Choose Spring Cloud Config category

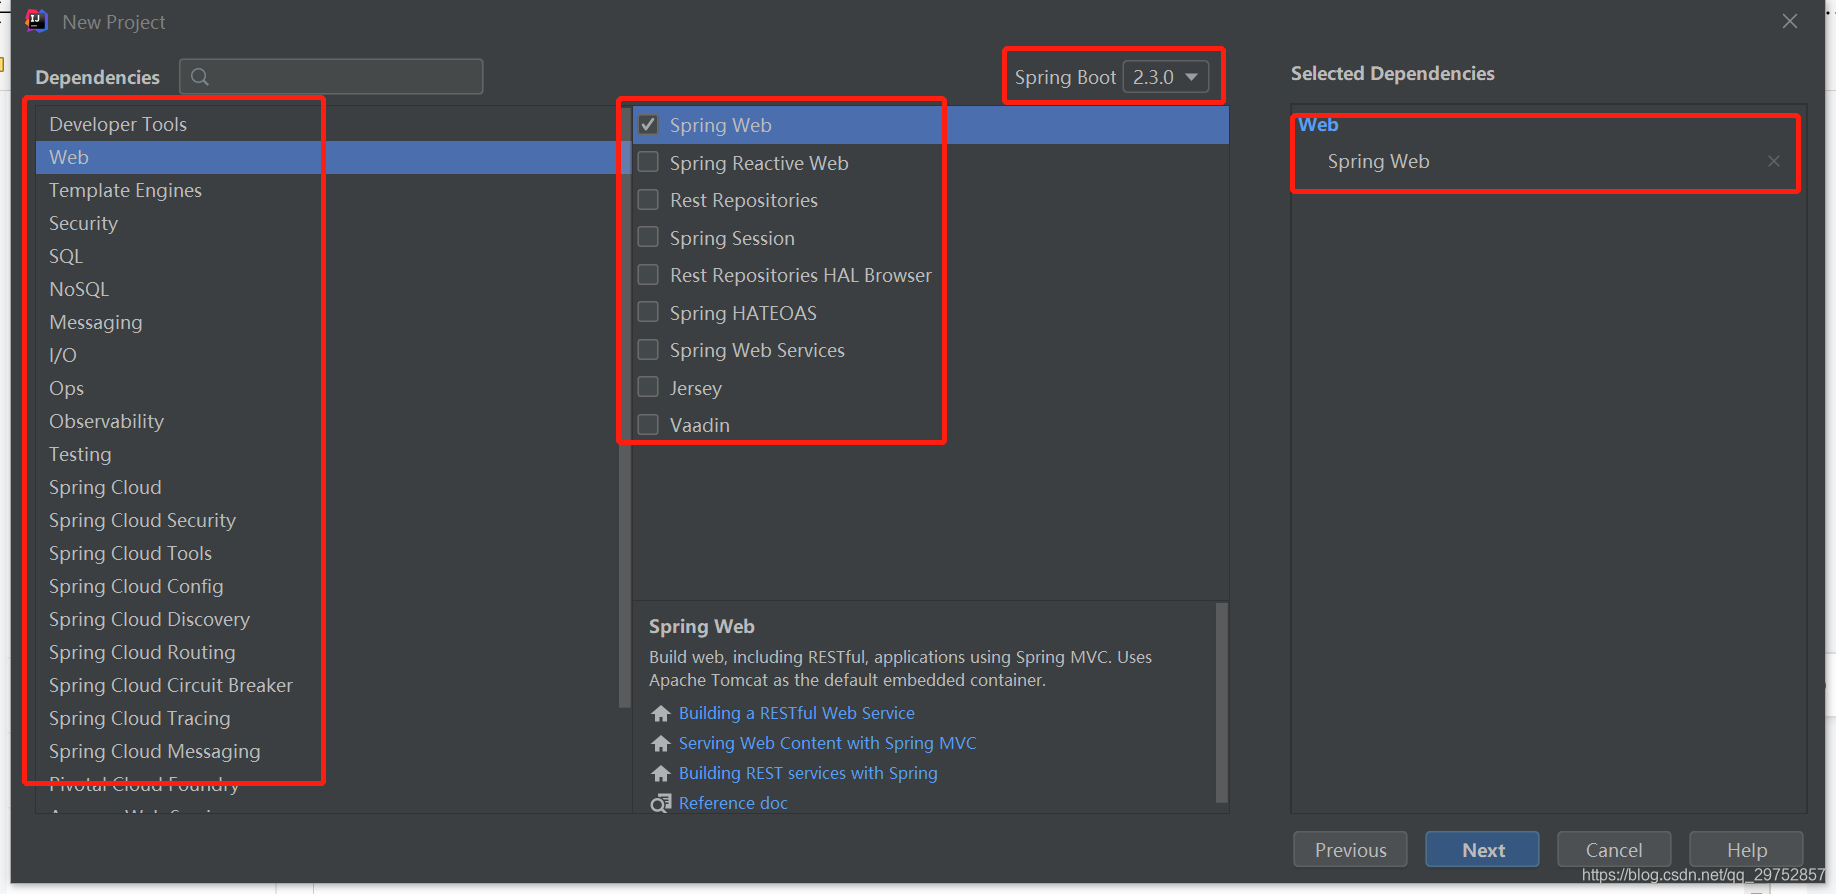tap(326, 586)
